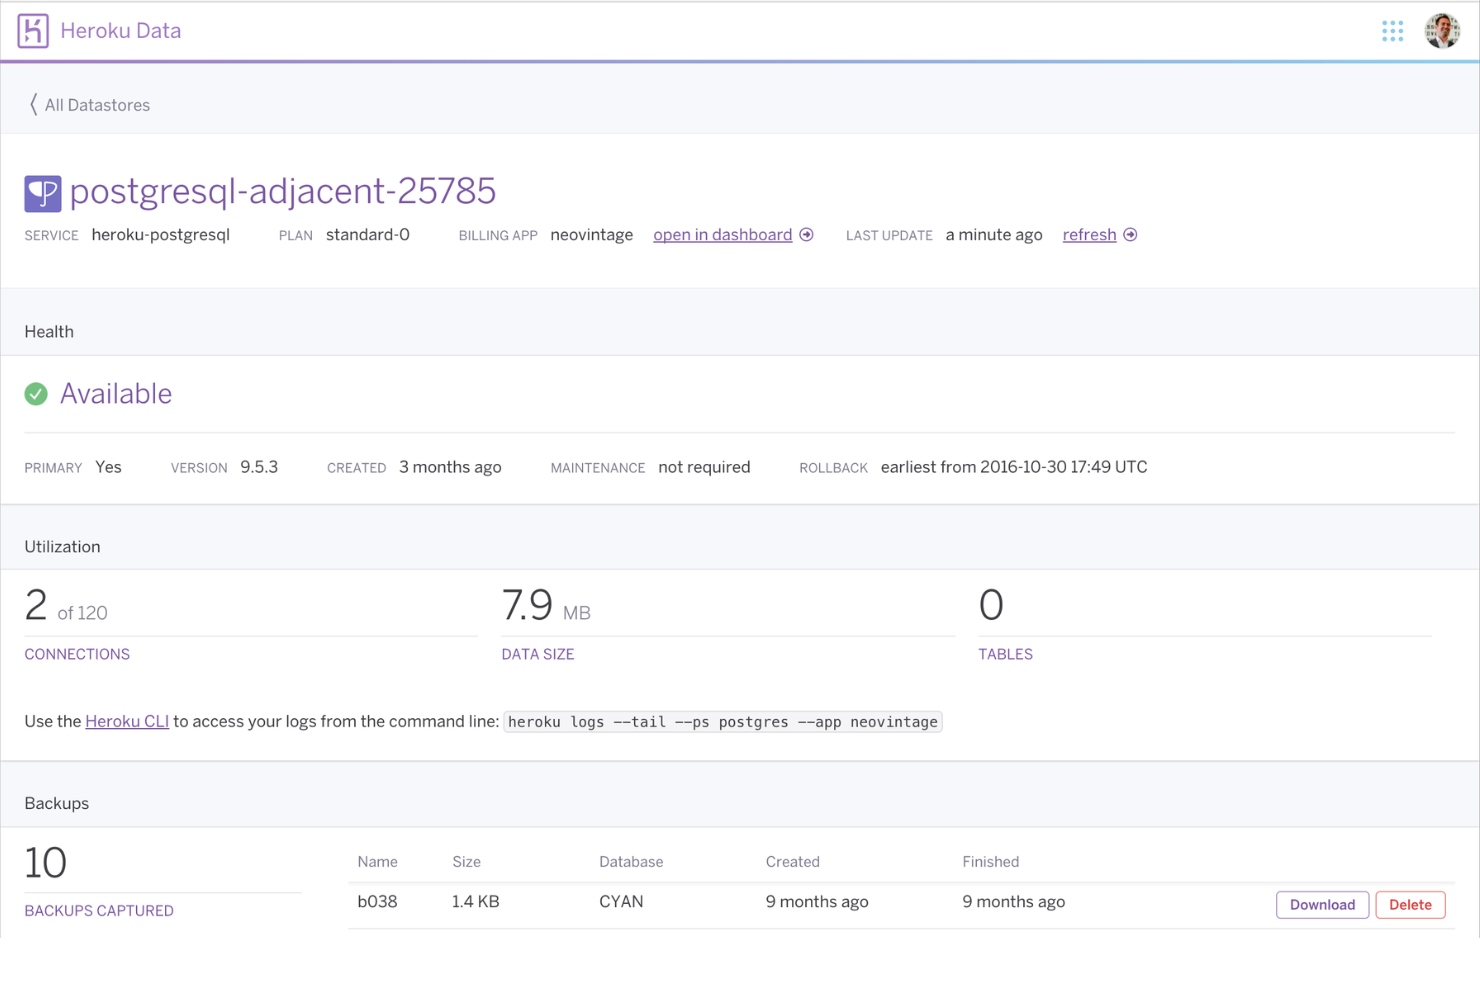Viewport: 1480px width, 987px height.
Task: Refresh the datastore status
Action: [x=1088, y=234]
